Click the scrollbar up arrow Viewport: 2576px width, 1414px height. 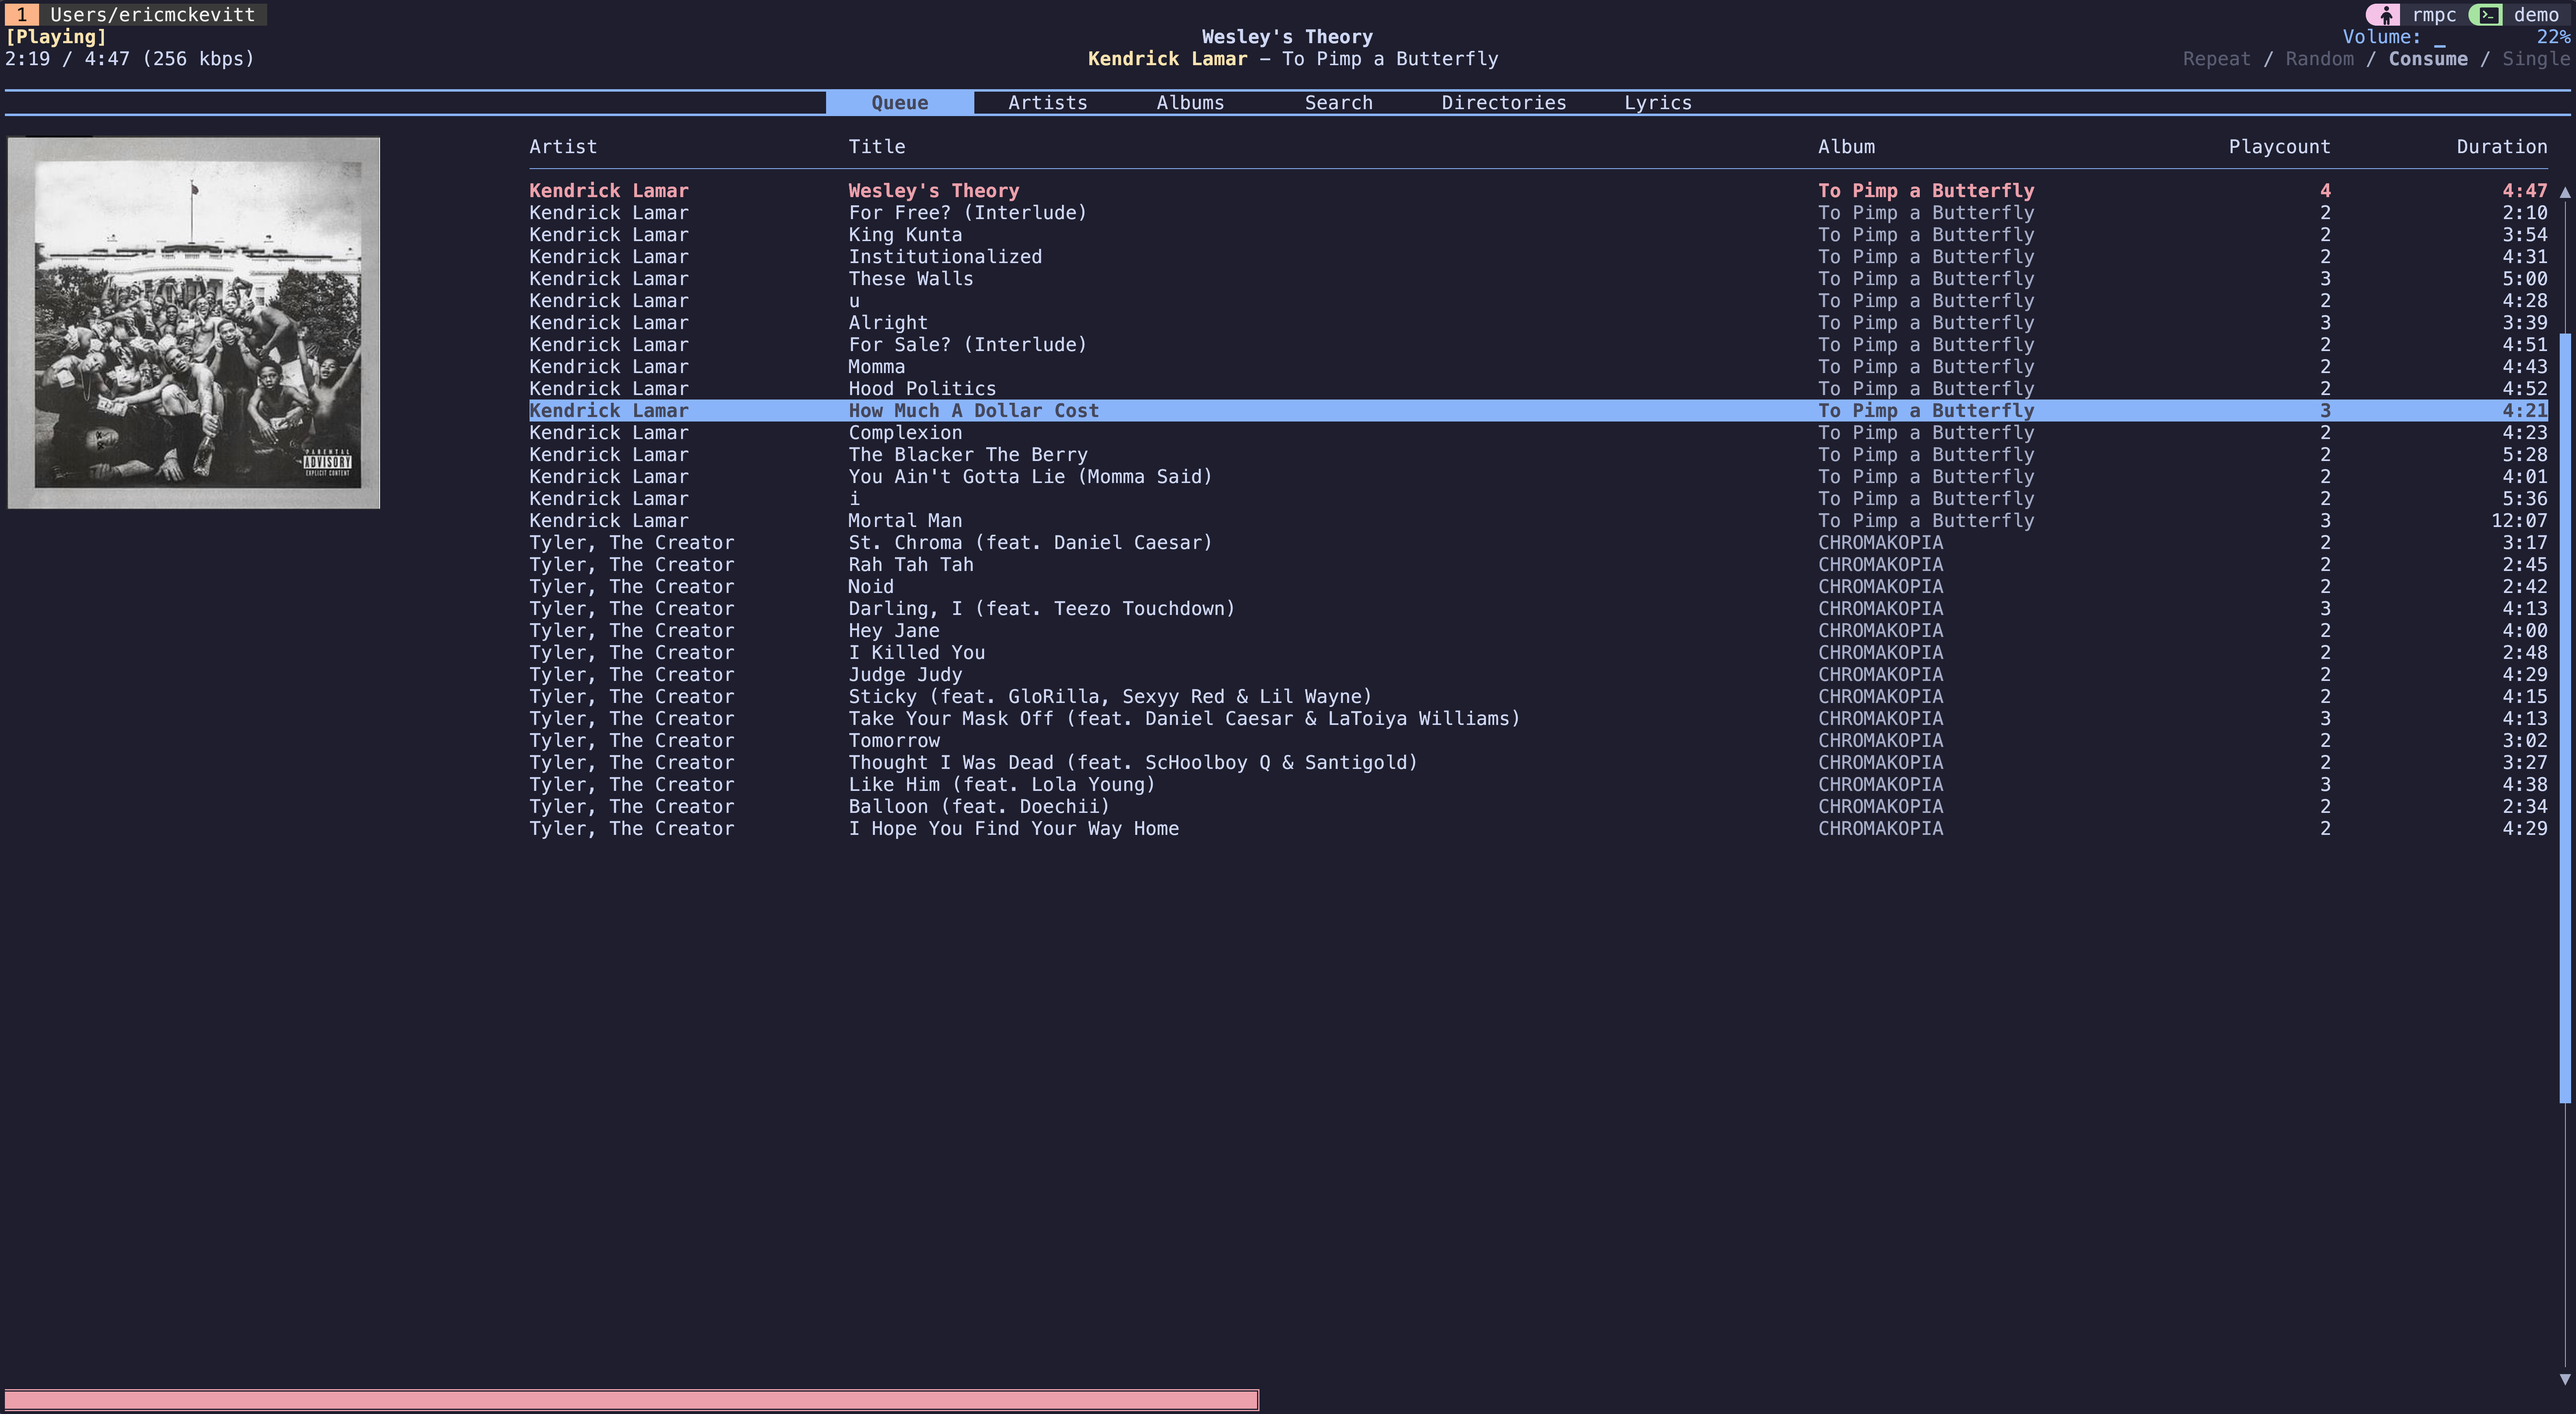[x=2565, y=191]
